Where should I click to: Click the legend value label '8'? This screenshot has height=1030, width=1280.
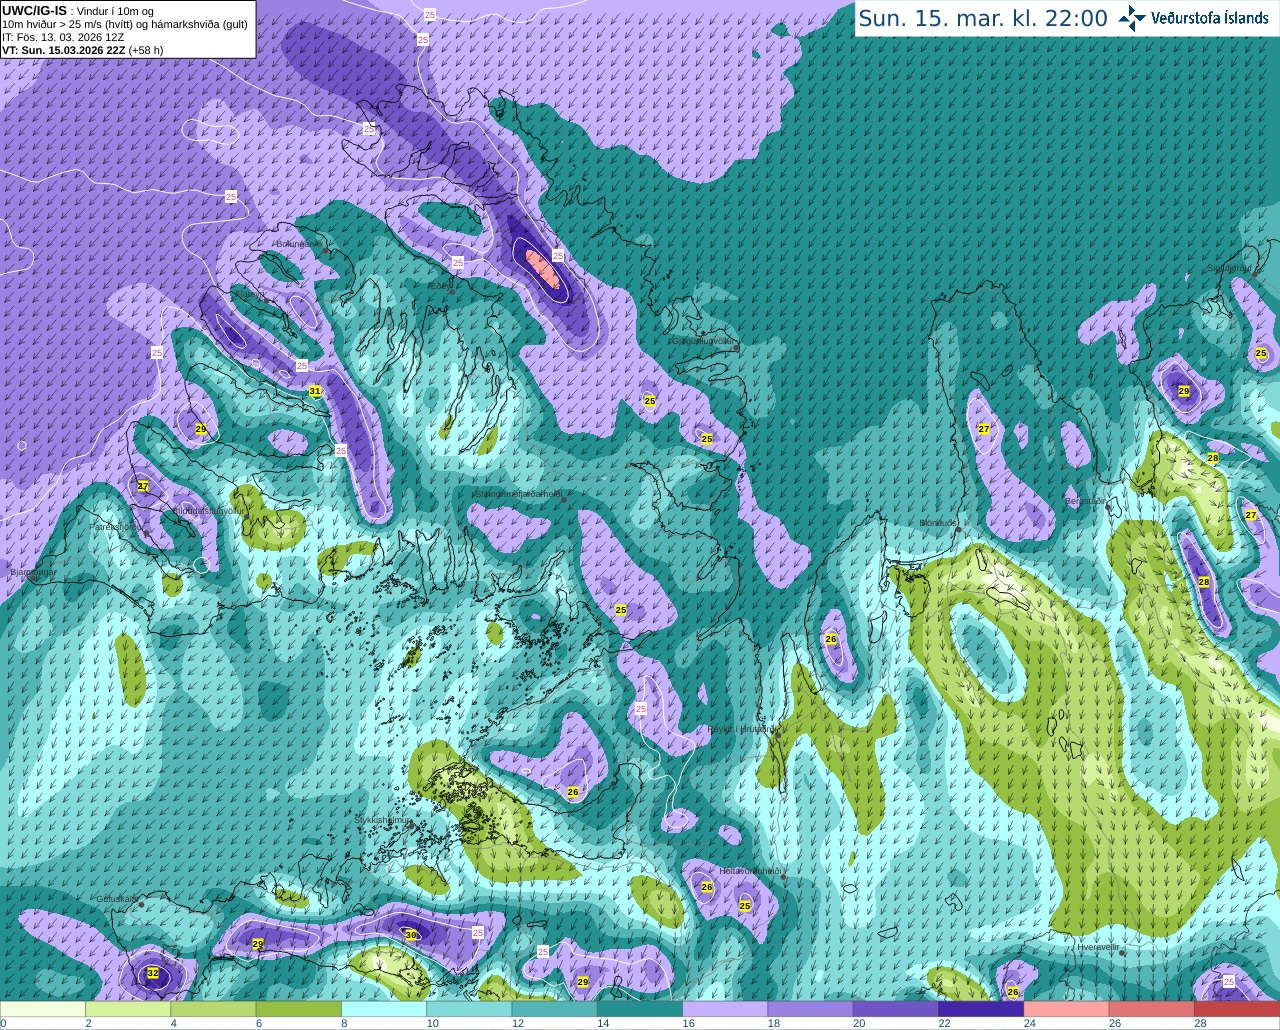coord(345,1023)
